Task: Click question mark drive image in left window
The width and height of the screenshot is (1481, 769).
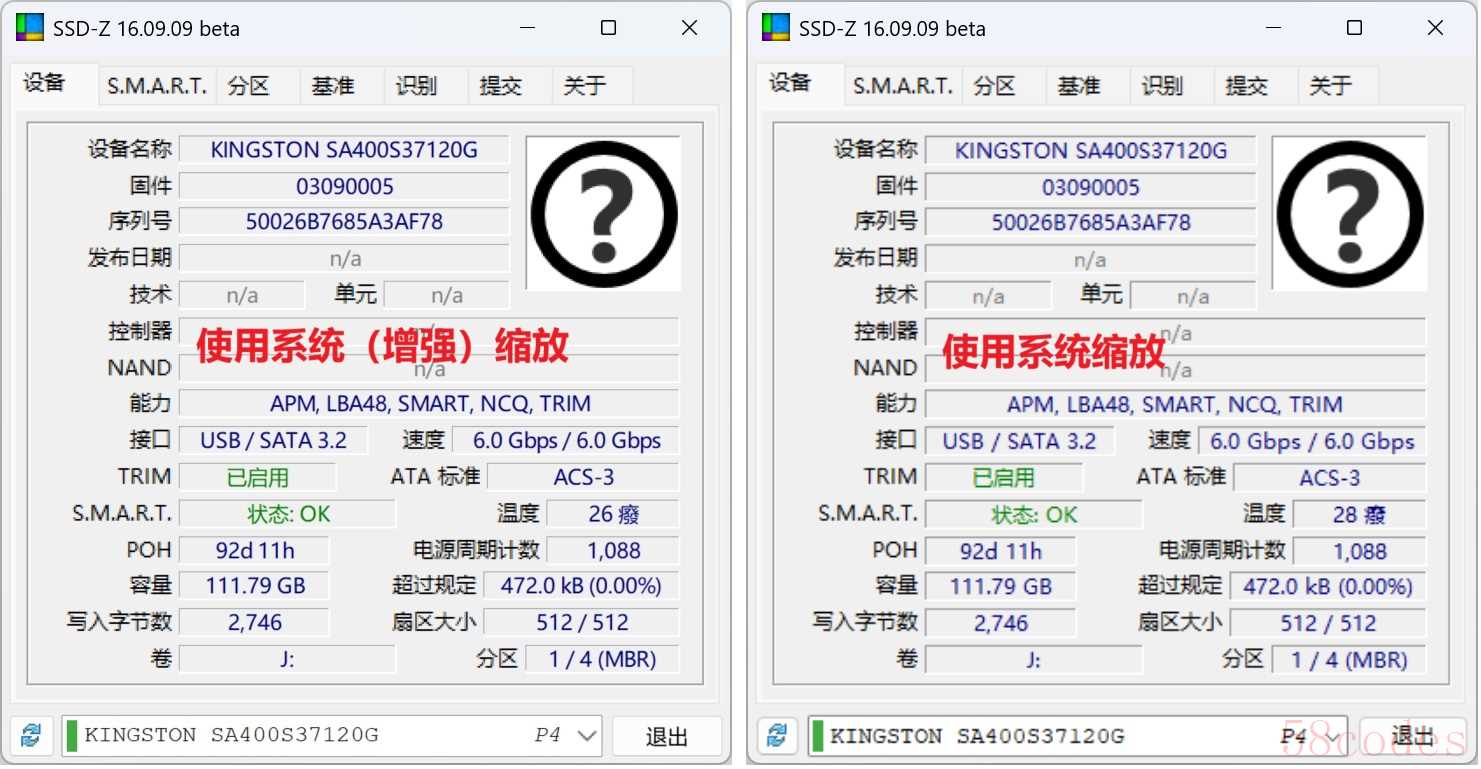Action: [603, 214]
